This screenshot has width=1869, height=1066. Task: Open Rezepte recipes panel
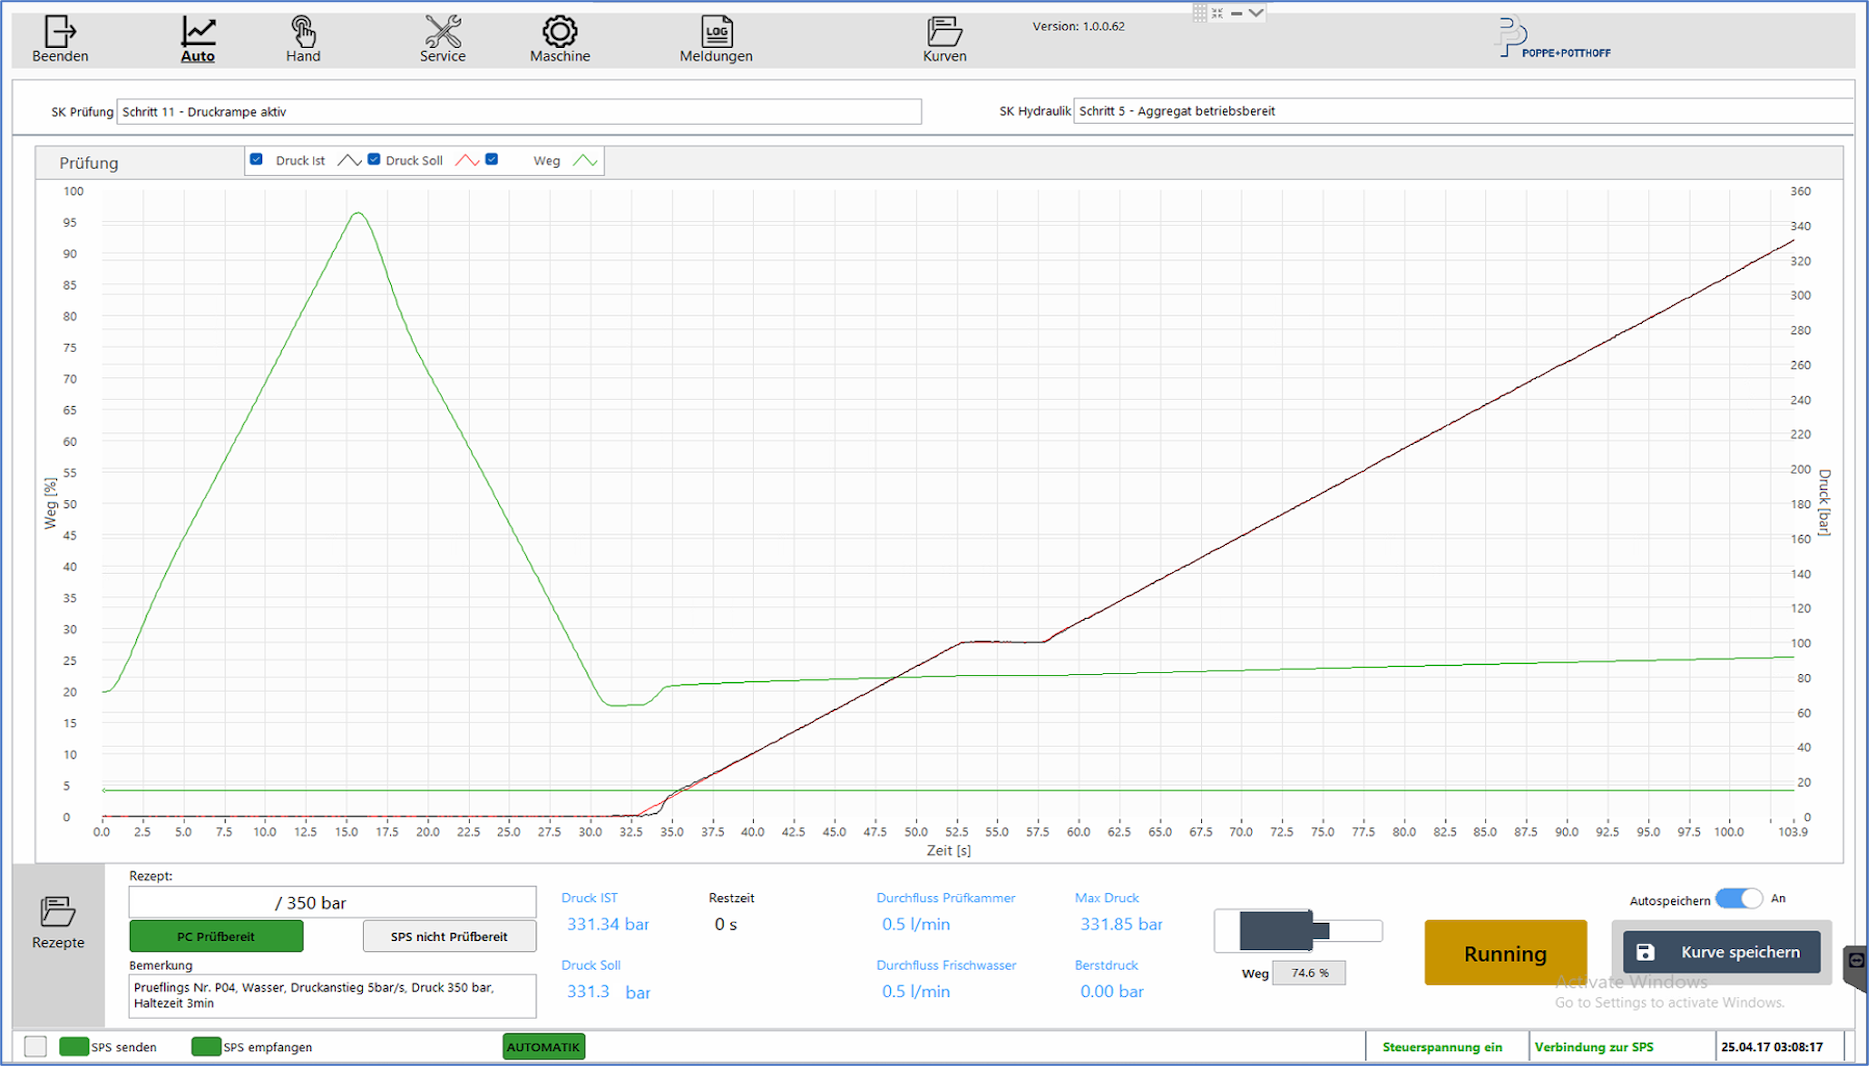58,922
